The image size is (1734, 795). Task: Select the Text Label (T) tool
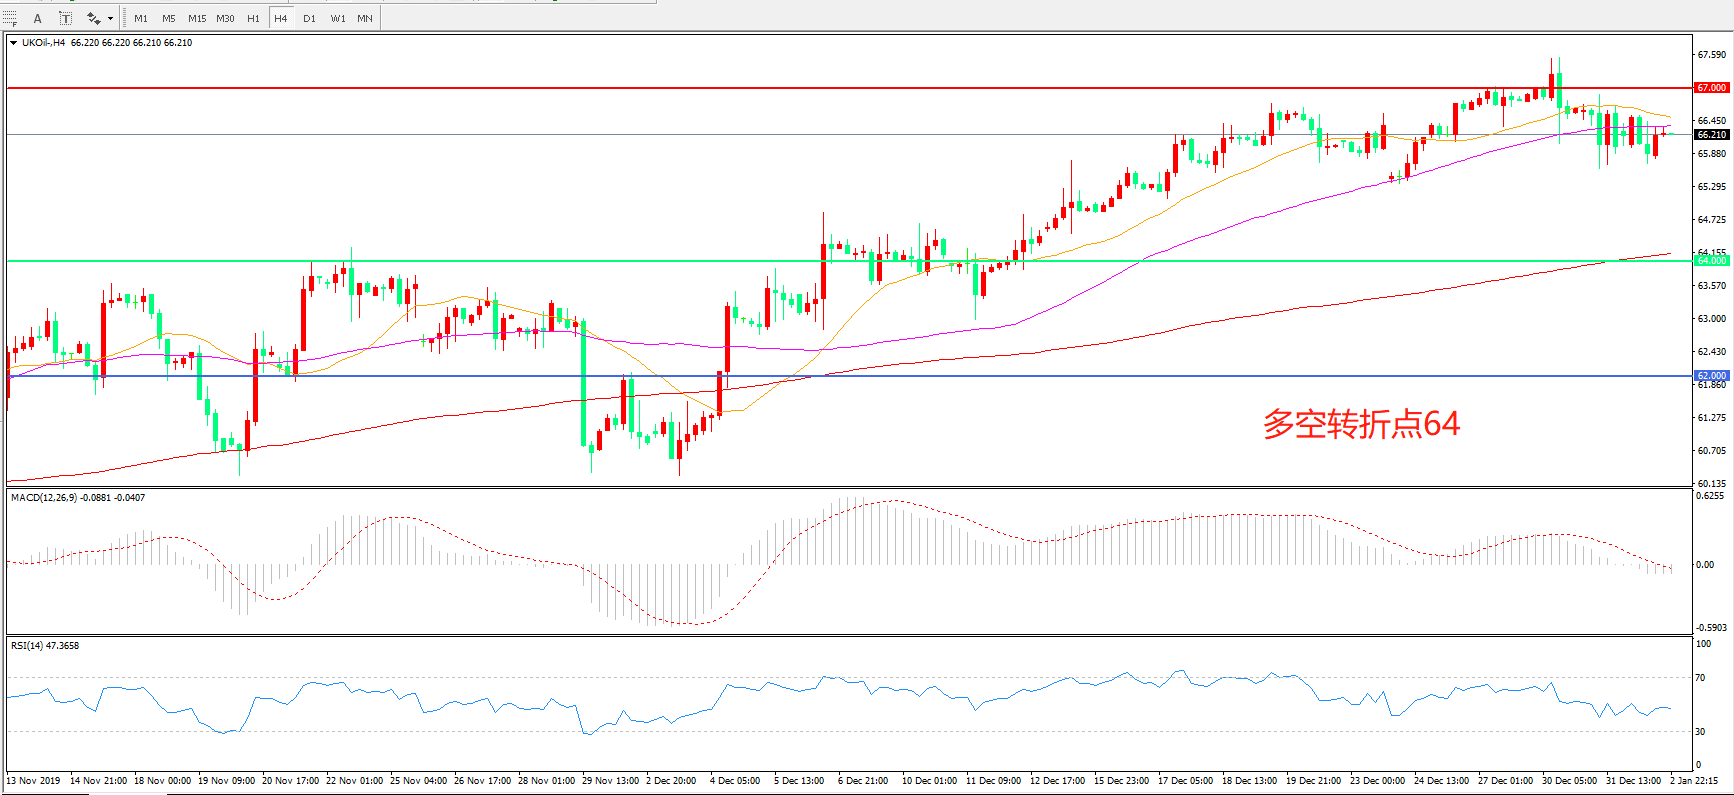tap(65, 18)
